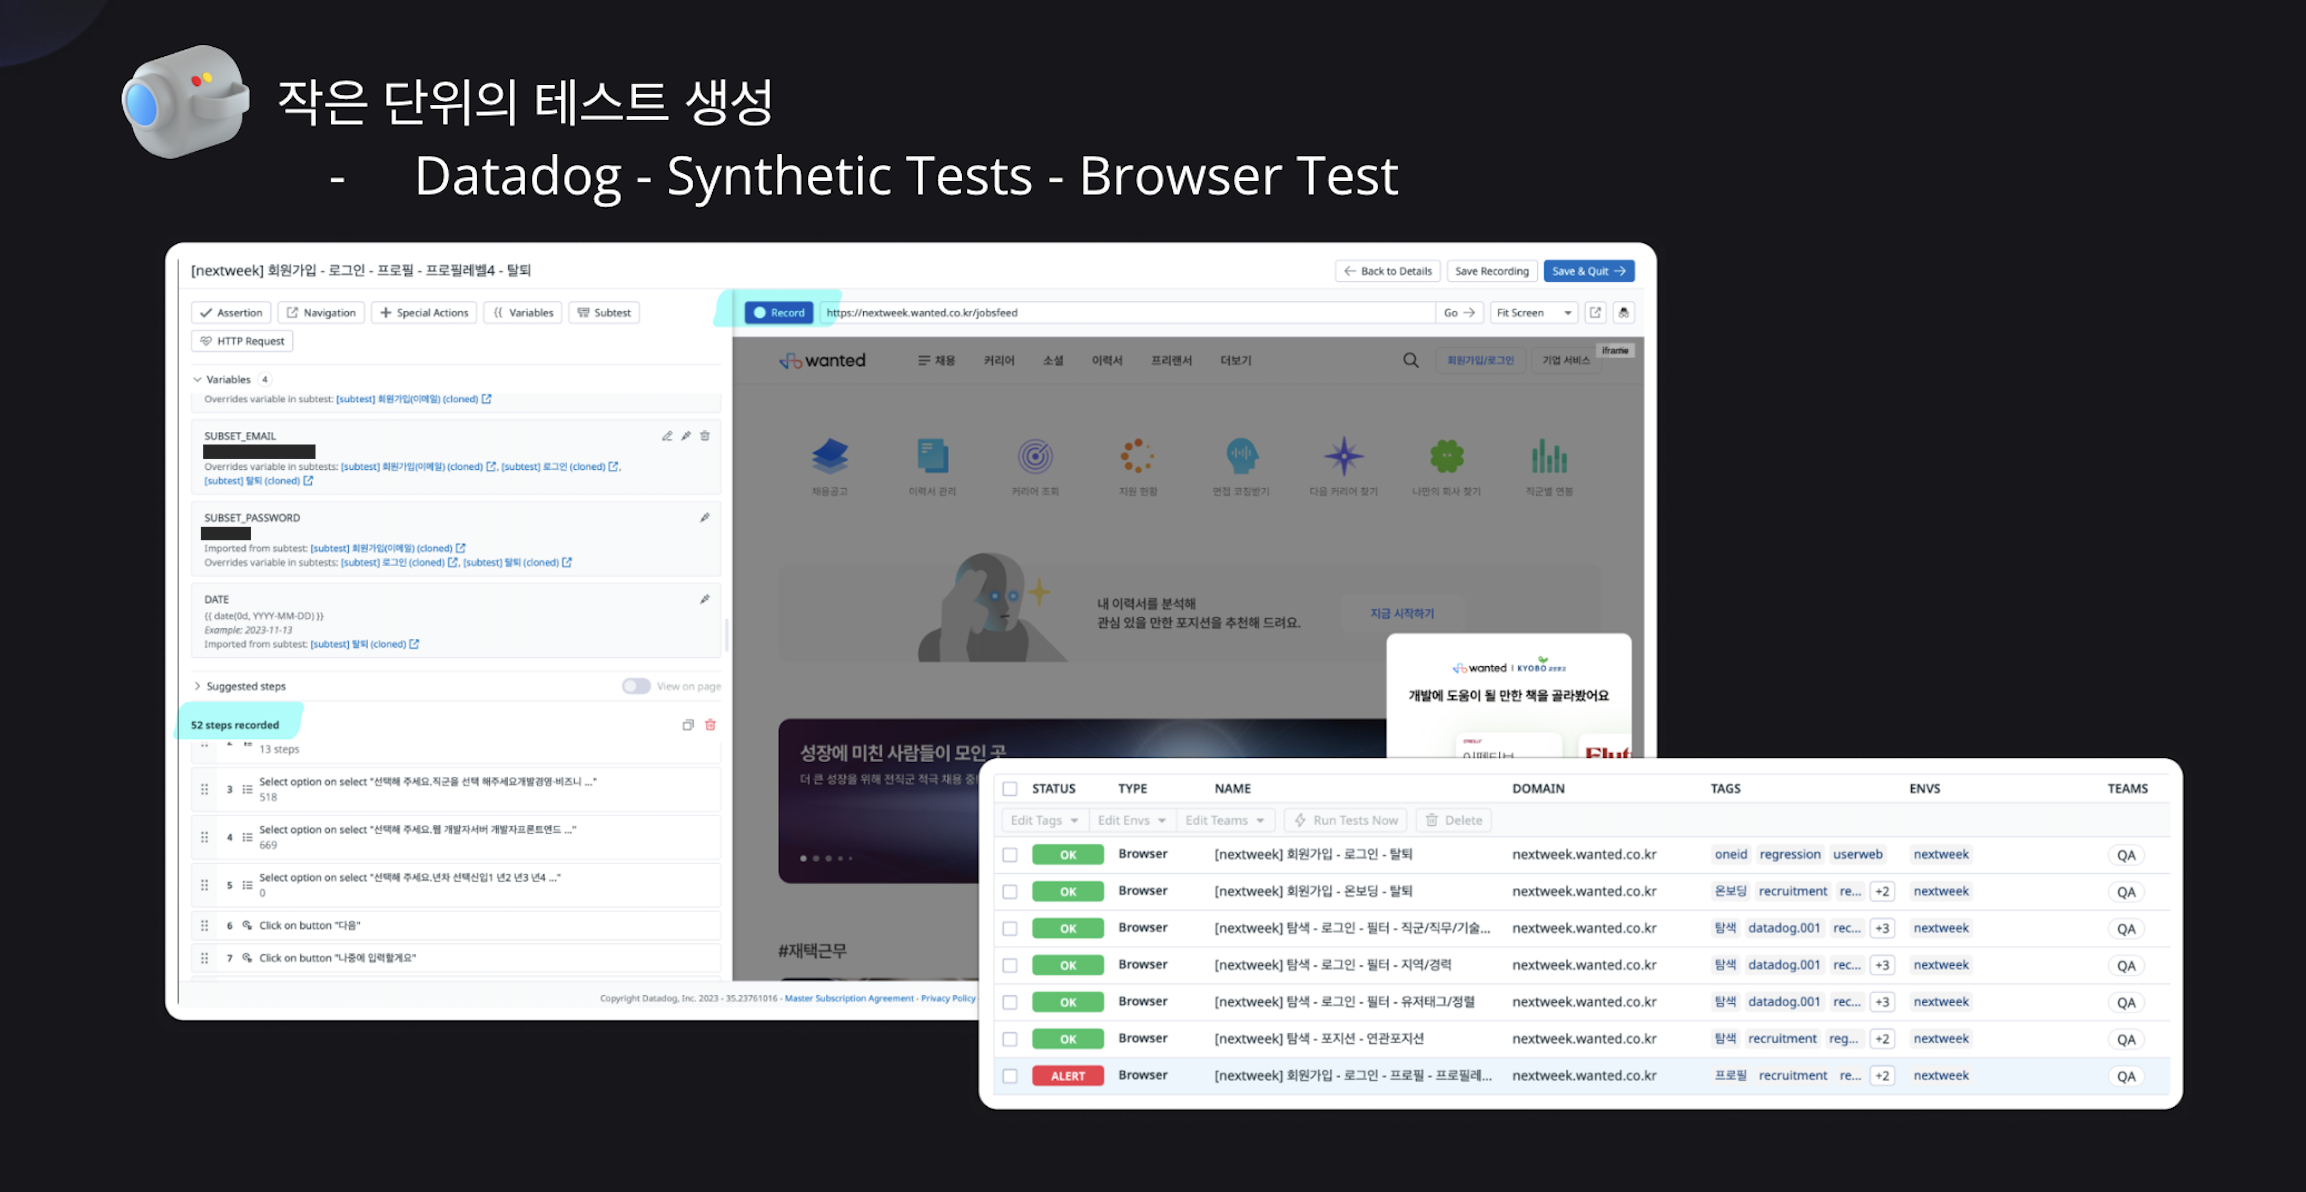Screen dimensions: 2306x1192
Task: Open the recorder in a popup window icon
Action: click(1596, 313)
